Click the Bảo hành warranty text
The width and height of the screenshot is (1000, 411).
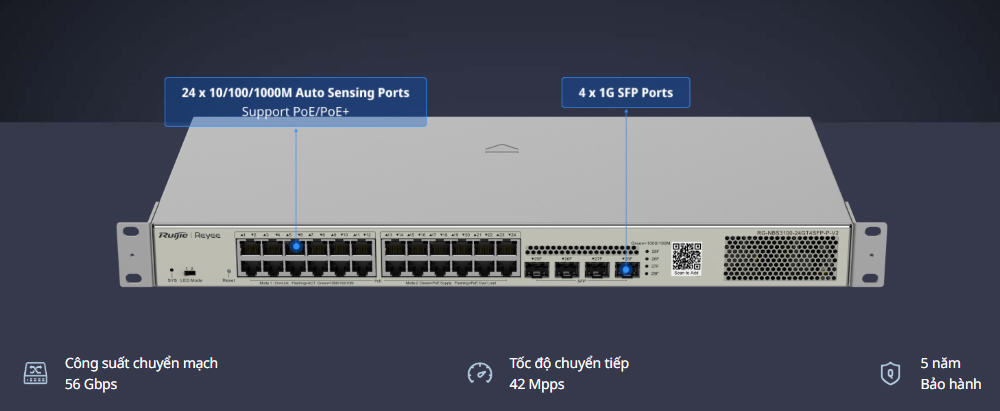(951, 384)
